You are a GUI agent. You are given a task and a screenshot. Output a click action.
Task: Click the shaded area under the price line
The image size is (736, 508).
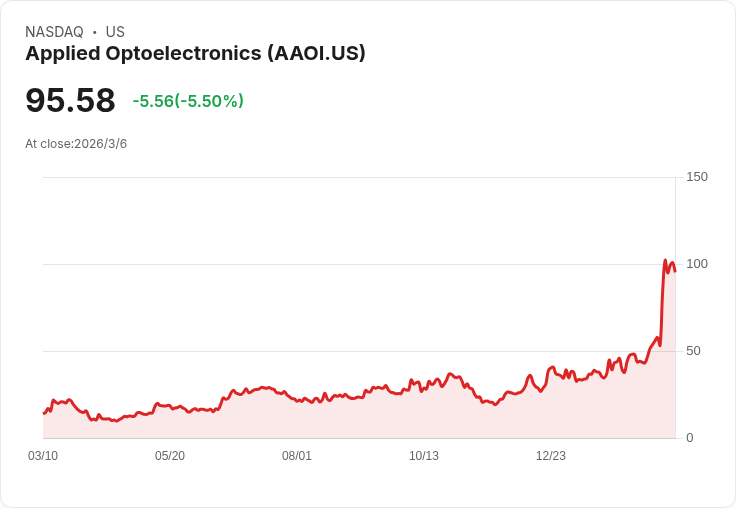coord(357,418)
